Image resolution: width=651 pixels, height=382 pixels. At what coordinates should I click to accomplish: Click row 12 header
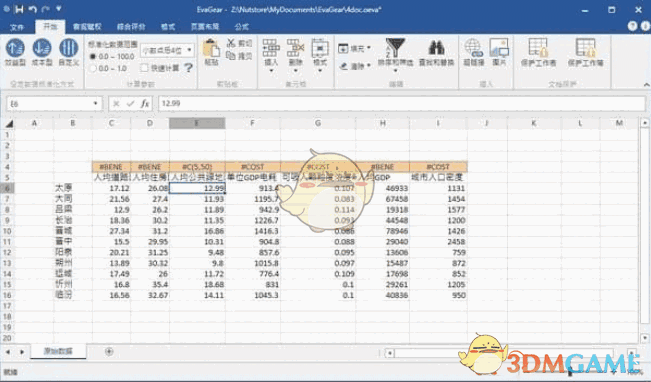(7, 252)
